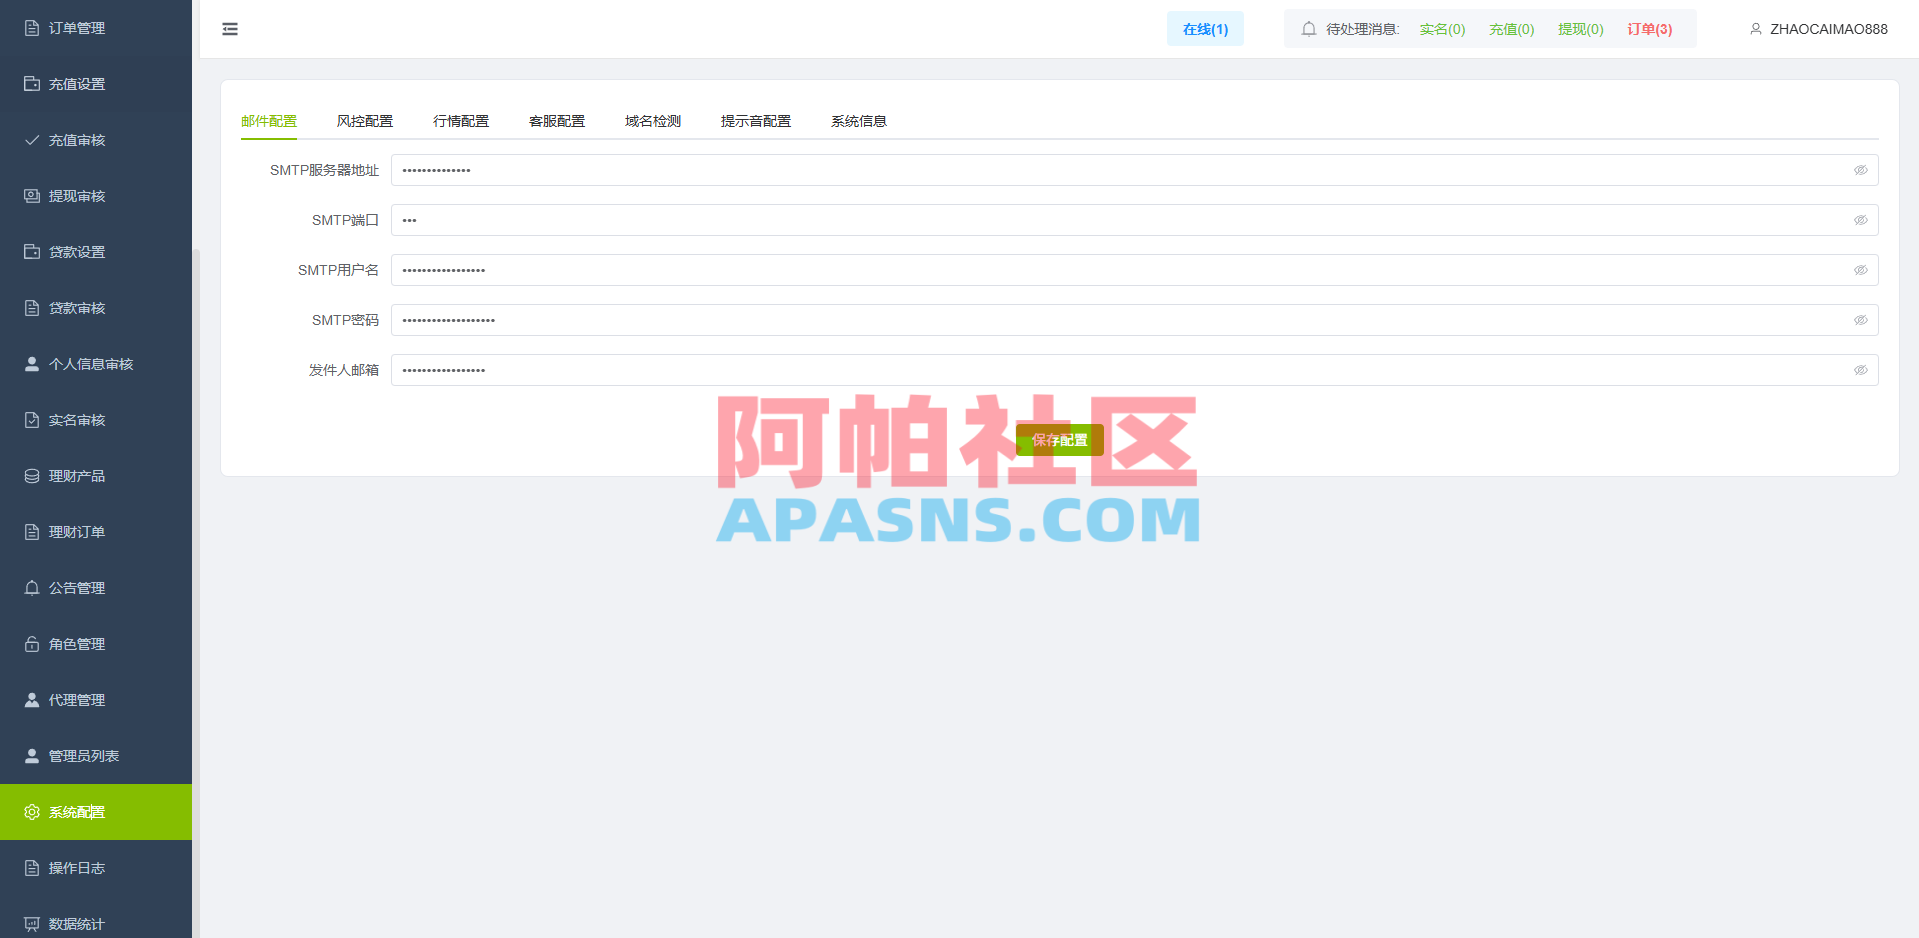
Task: Click the 订单管理 sidebar icon
Action: tap(32, 28)
